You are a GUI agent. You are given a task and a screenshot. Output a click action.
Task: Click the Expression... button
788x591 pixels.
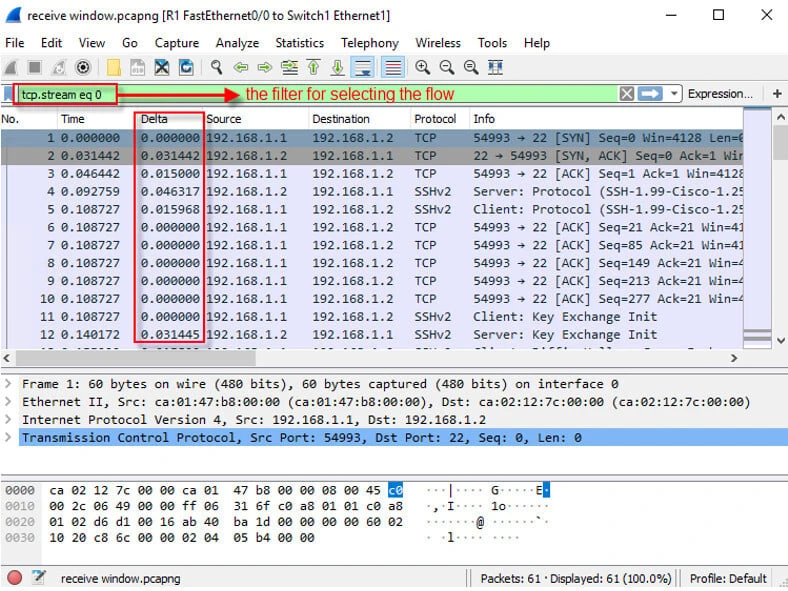click(720, 94)
